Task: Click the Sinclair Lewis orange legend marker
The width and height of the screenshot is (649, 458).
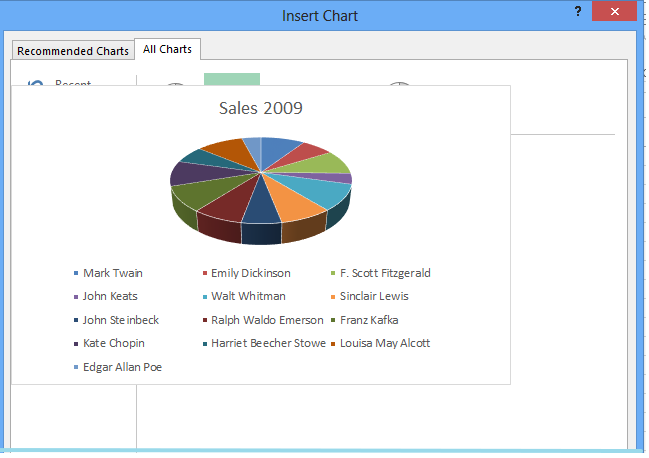Action: tap(333, 297)
